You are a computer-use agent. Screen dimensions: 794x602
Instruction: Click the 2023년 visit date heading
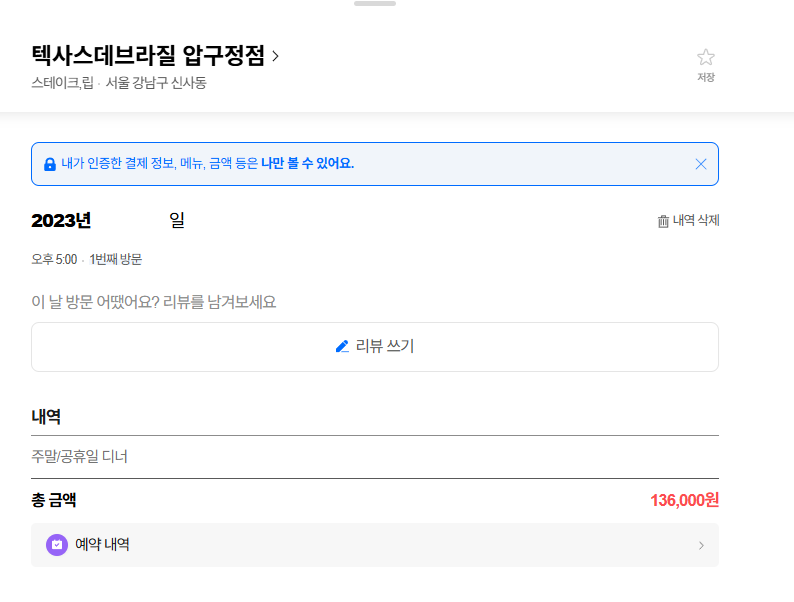(61, 220)
